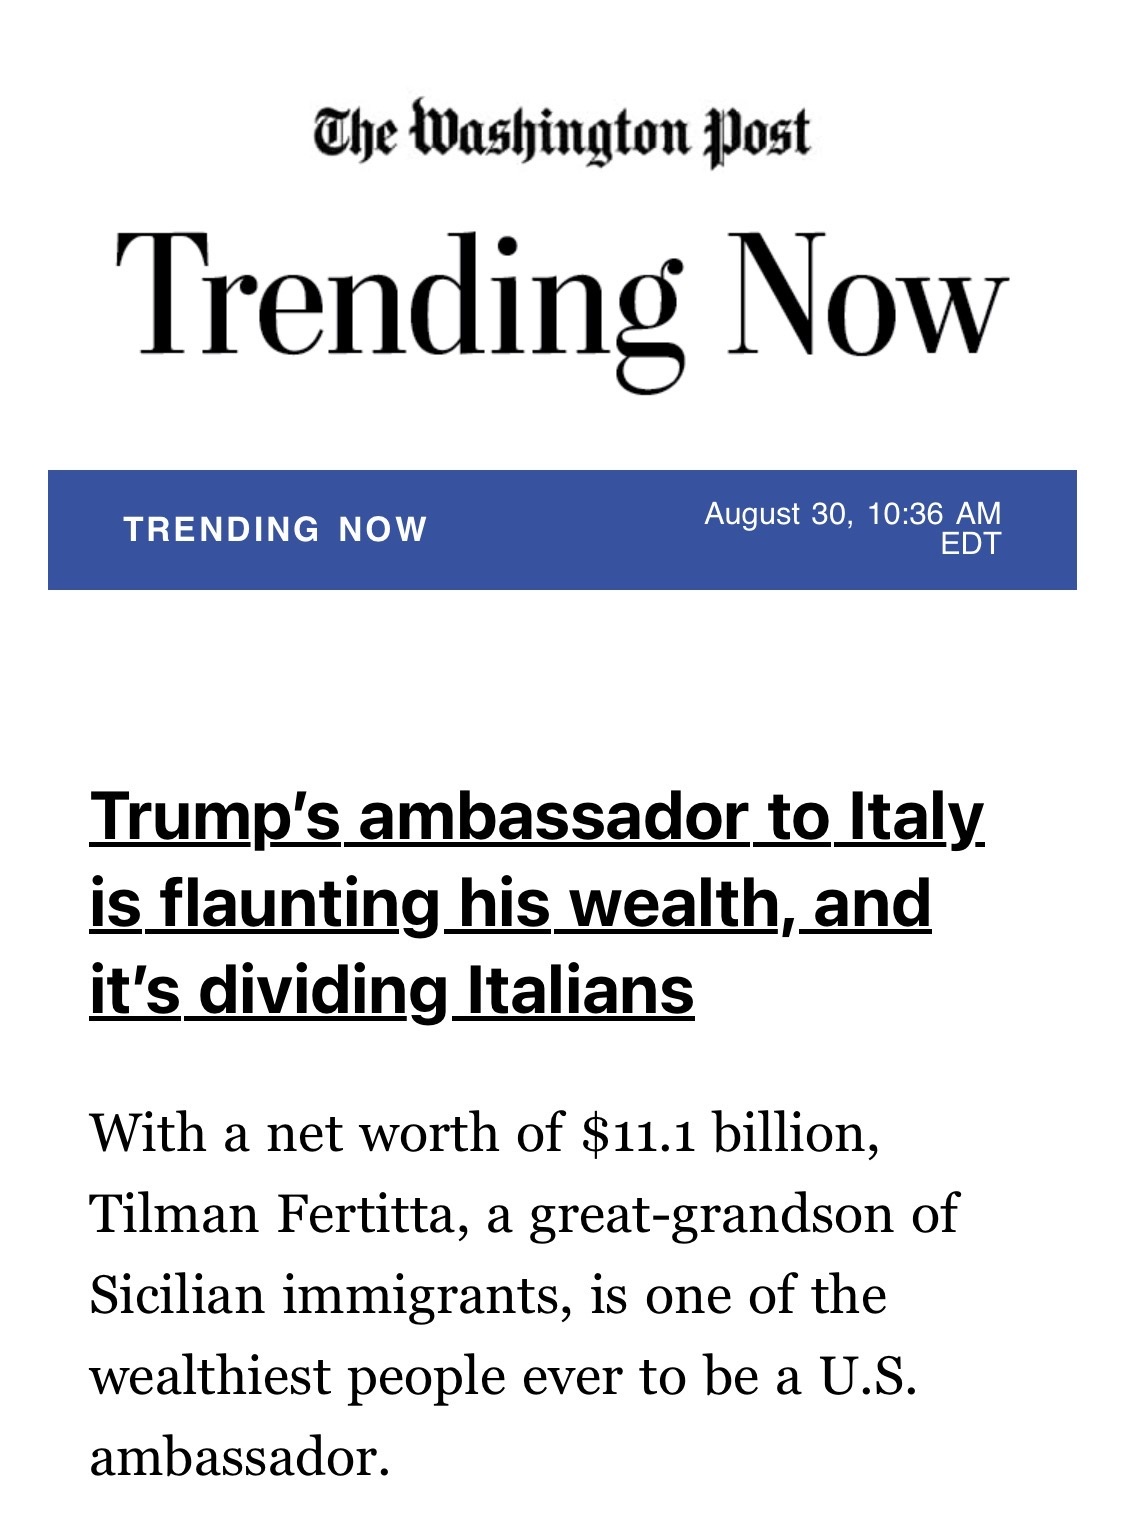
Task: Click the "$11.1 billion" figure in the summary
Action: (x=730, y=1134)
